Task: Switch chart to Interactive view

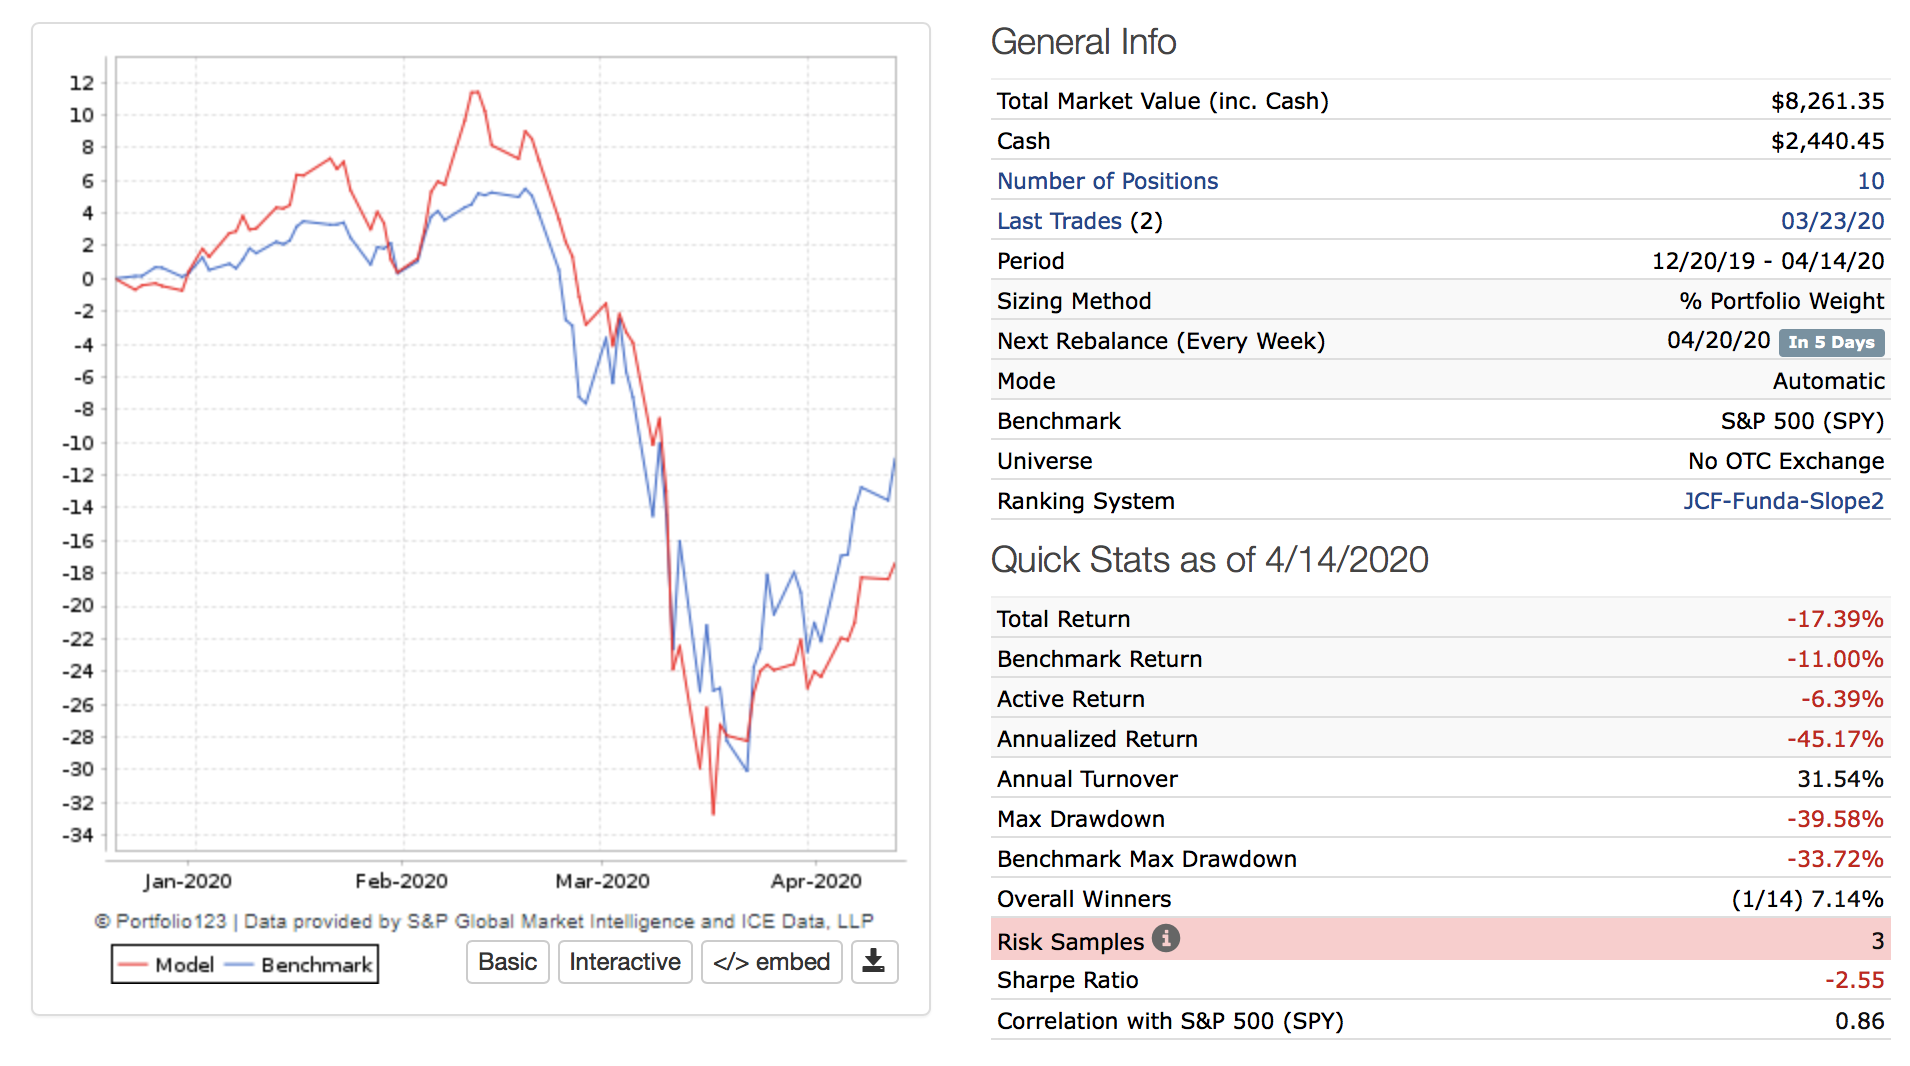Action: click(x=624, y=962)
